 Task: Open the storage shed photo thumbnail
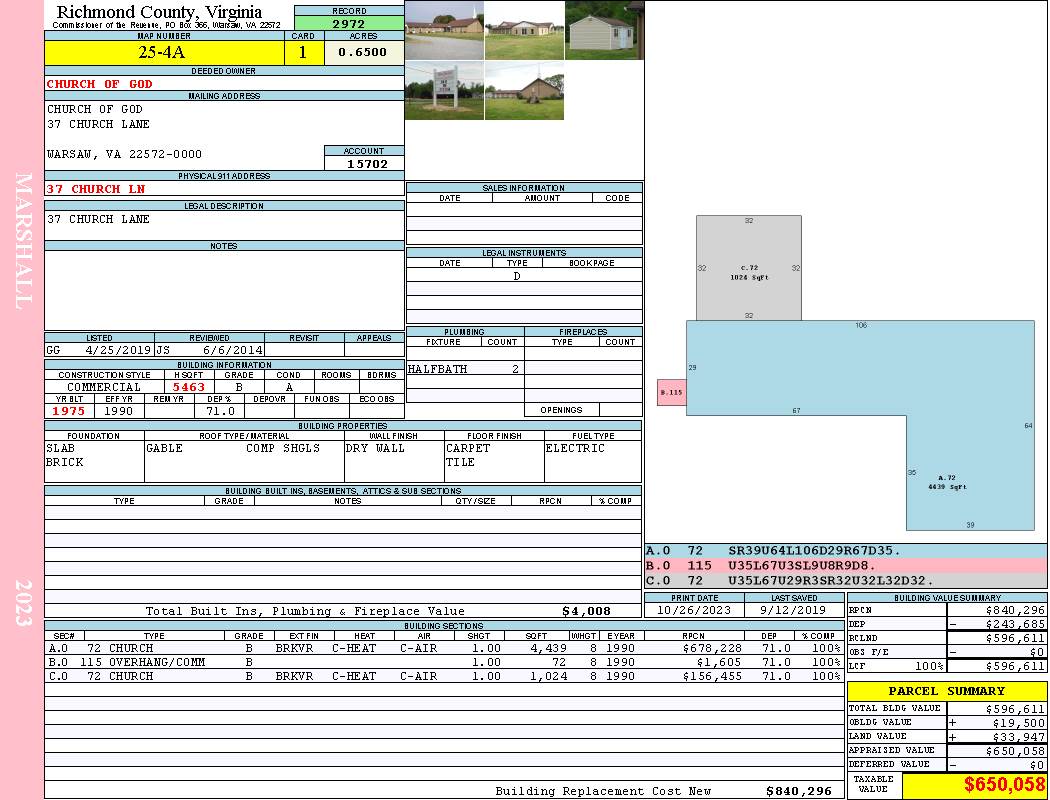tap(604, 30)
